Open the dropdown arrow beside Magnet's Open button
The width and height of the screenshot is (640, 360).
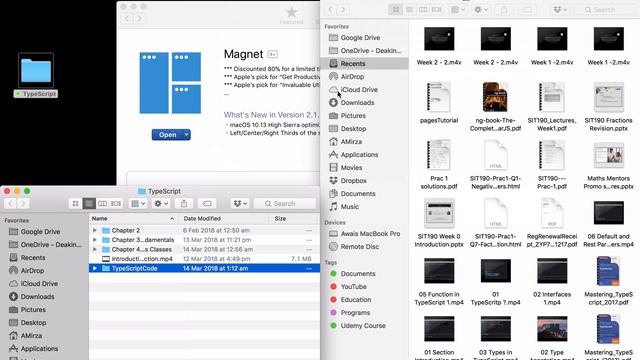[x=187, y=135]
